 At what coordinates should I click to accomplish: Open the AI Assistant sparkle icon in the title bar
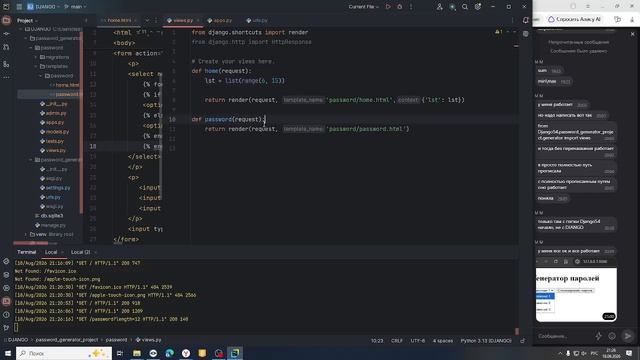point(452,7)
